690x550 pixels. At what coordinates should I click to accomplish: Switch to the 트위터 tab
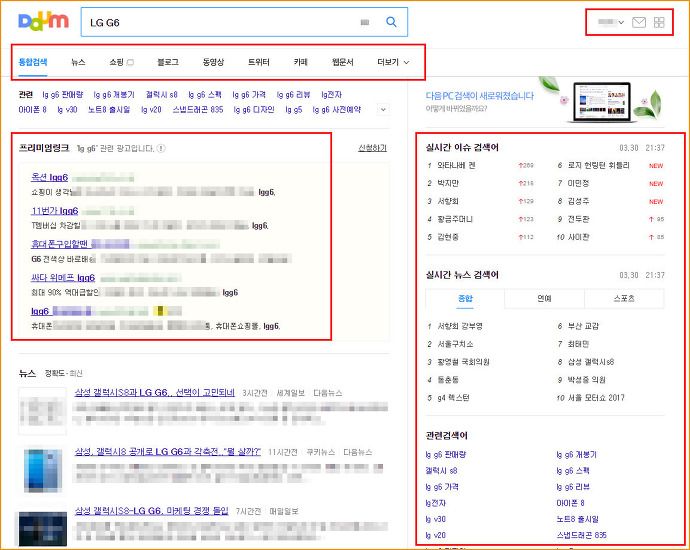pyautogui.click(x=259, y=62)
